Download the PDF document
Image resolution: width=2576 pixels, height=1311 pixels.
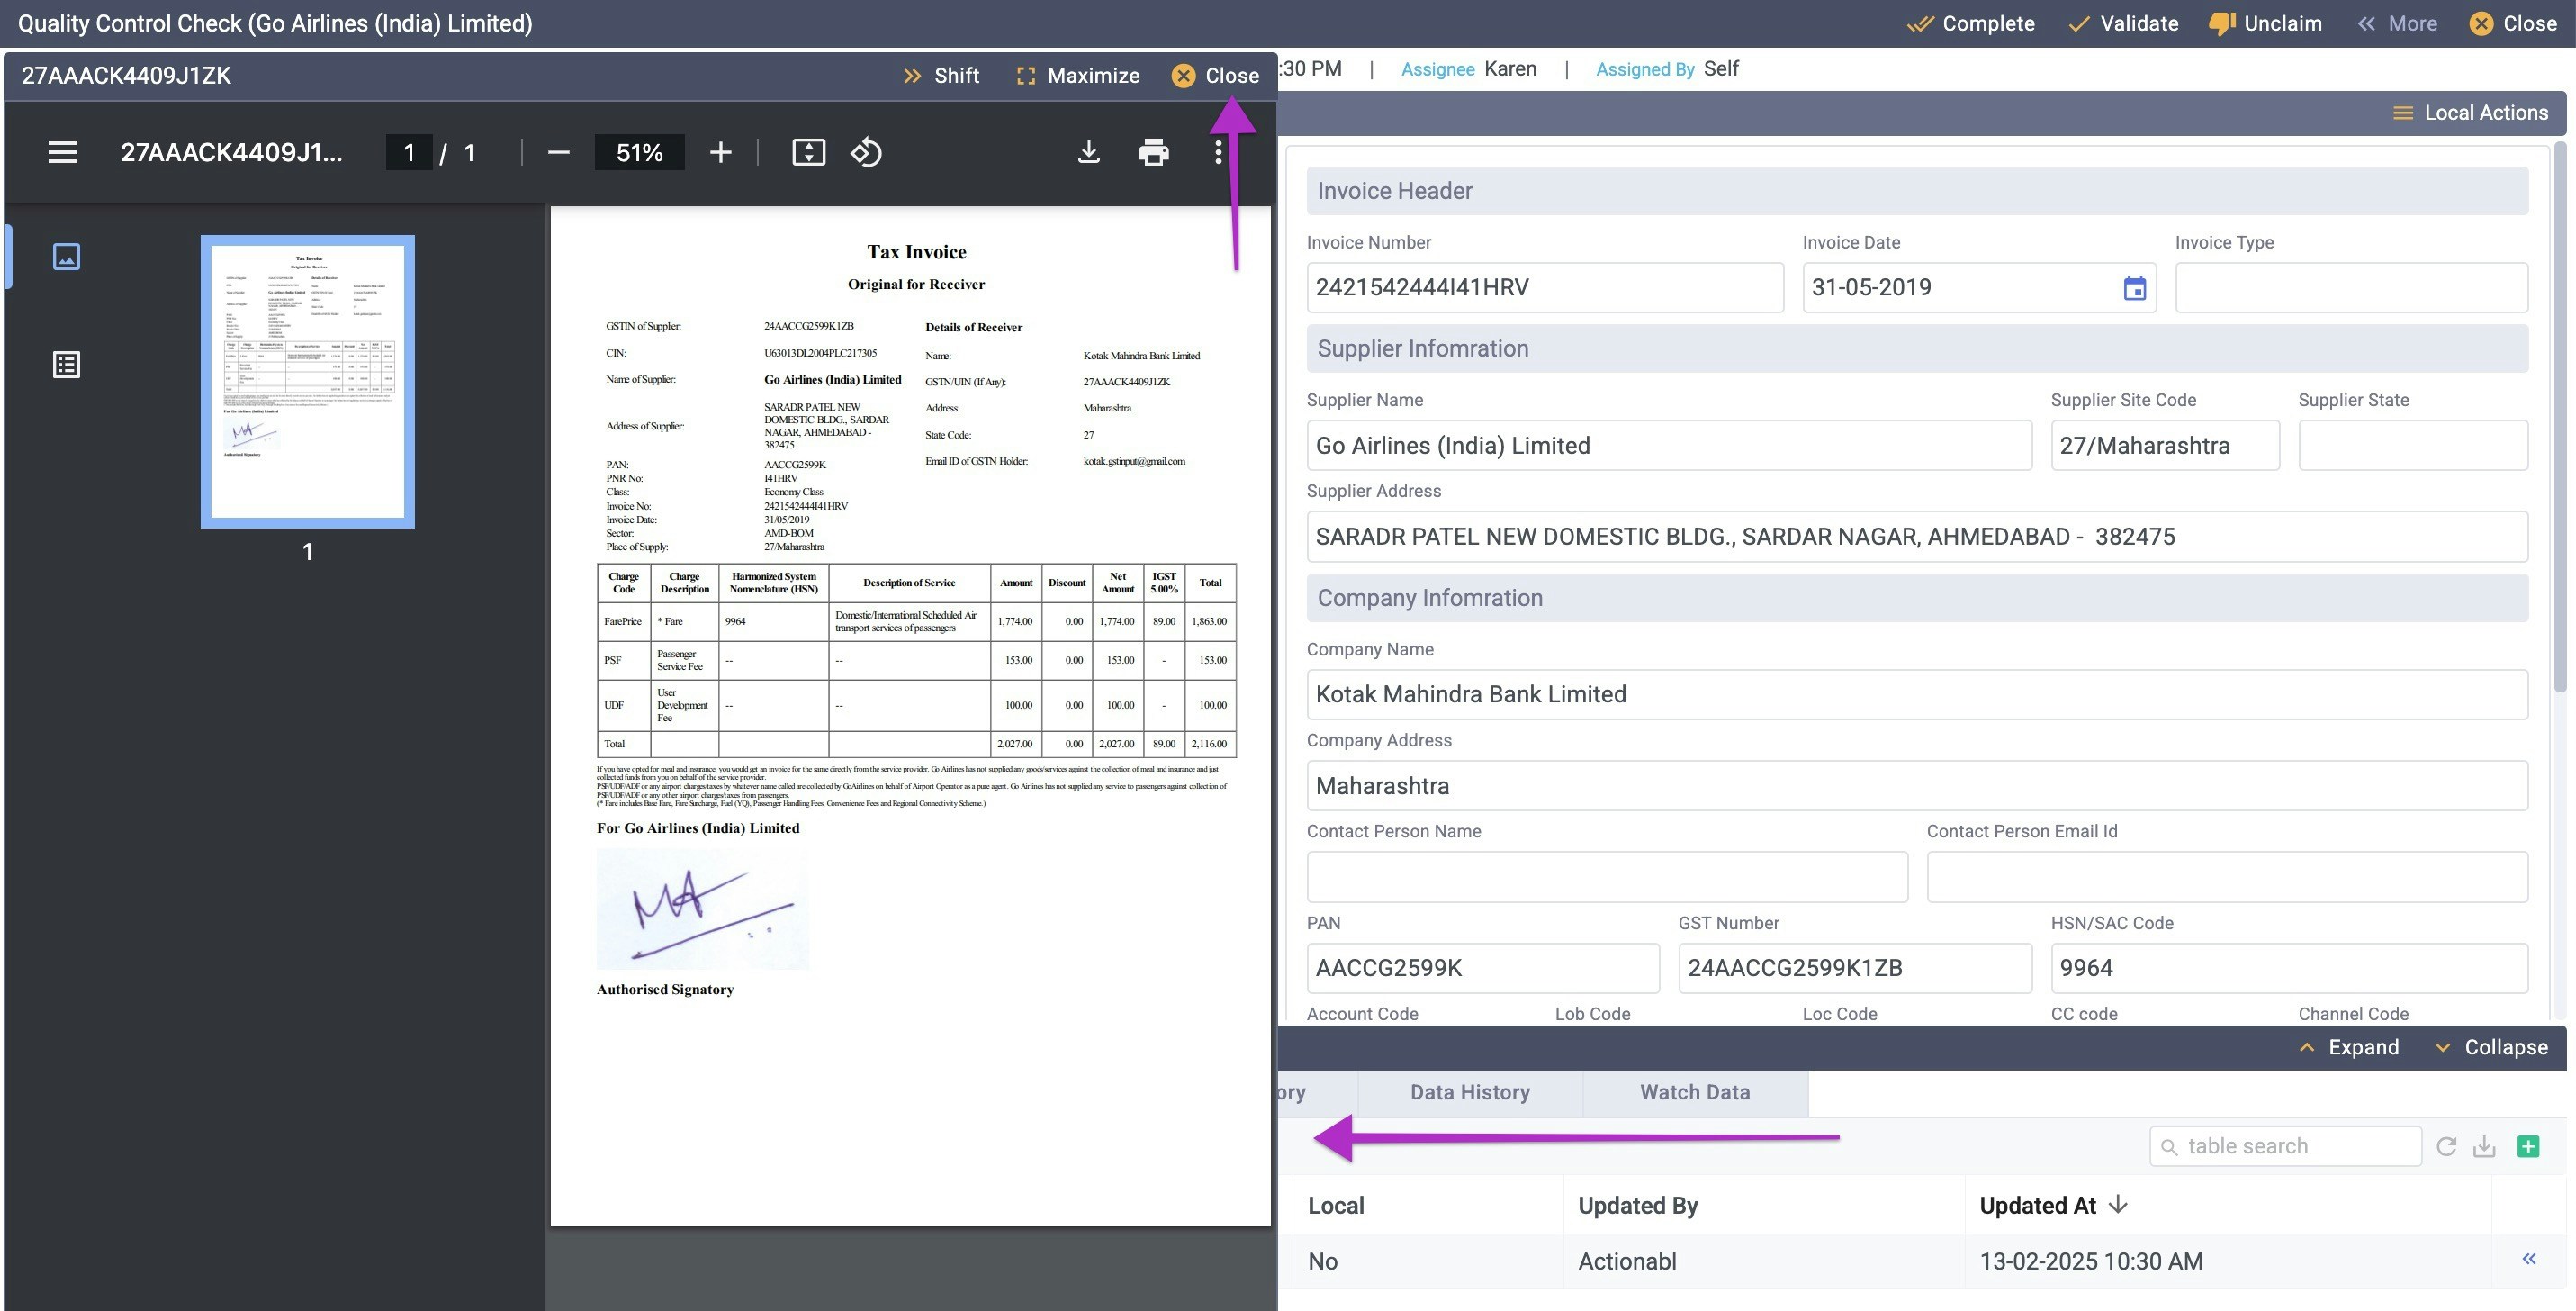pyautogui.click(x=1088, y=152)
